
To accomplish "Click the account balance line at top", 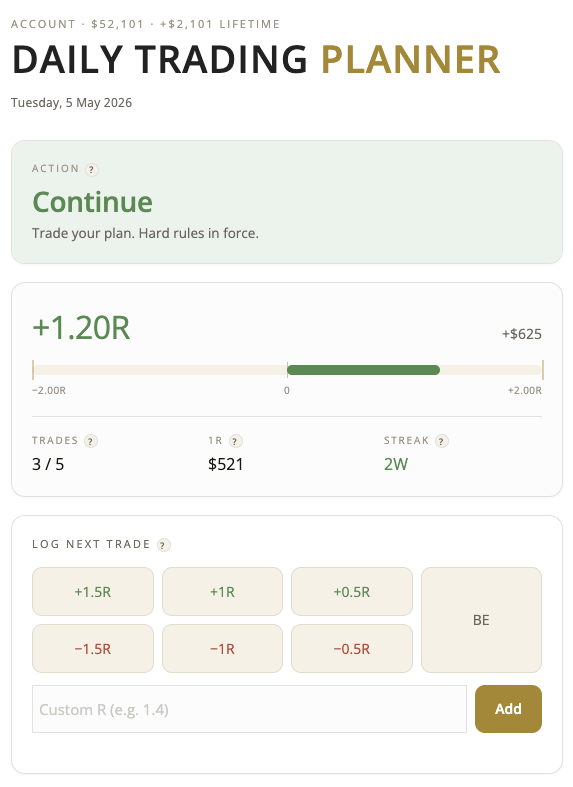I will tap(146, 24).
